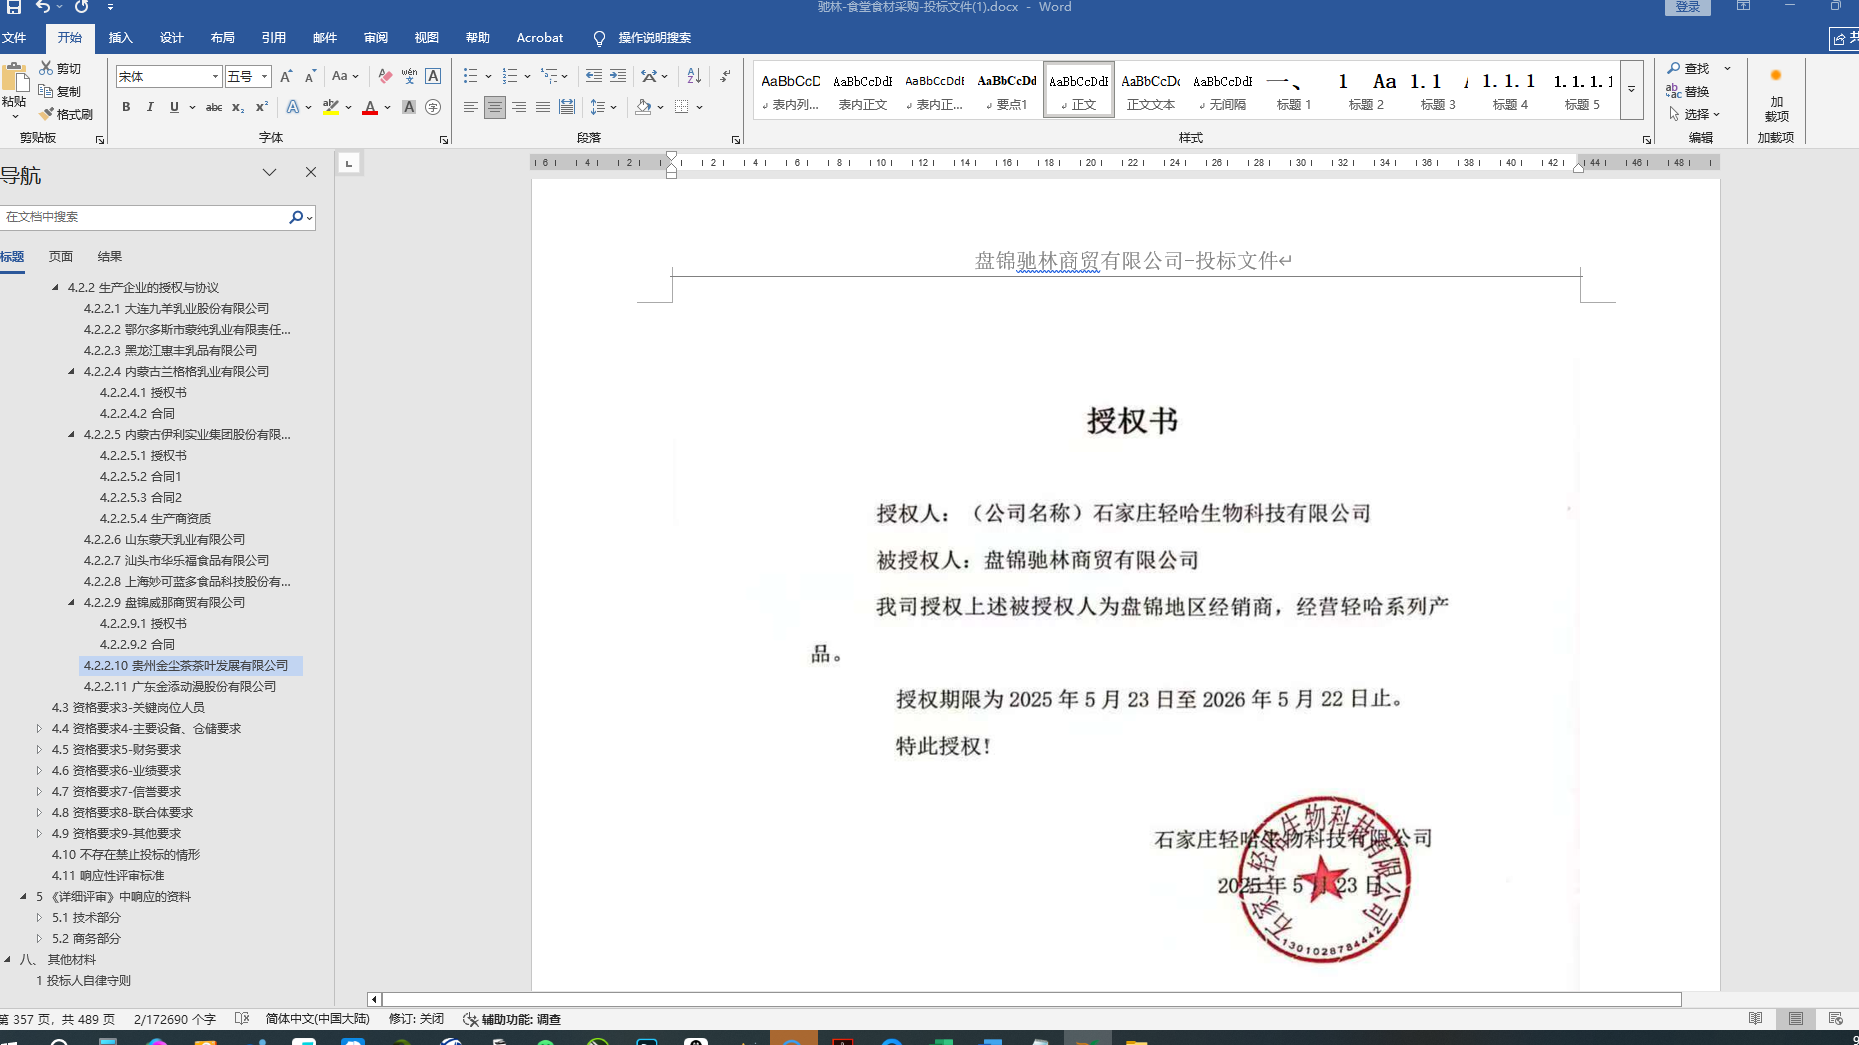1859x1045 pixels.
Task: Click the text effects glowing A icon
Action: click(x=293, y=107)
